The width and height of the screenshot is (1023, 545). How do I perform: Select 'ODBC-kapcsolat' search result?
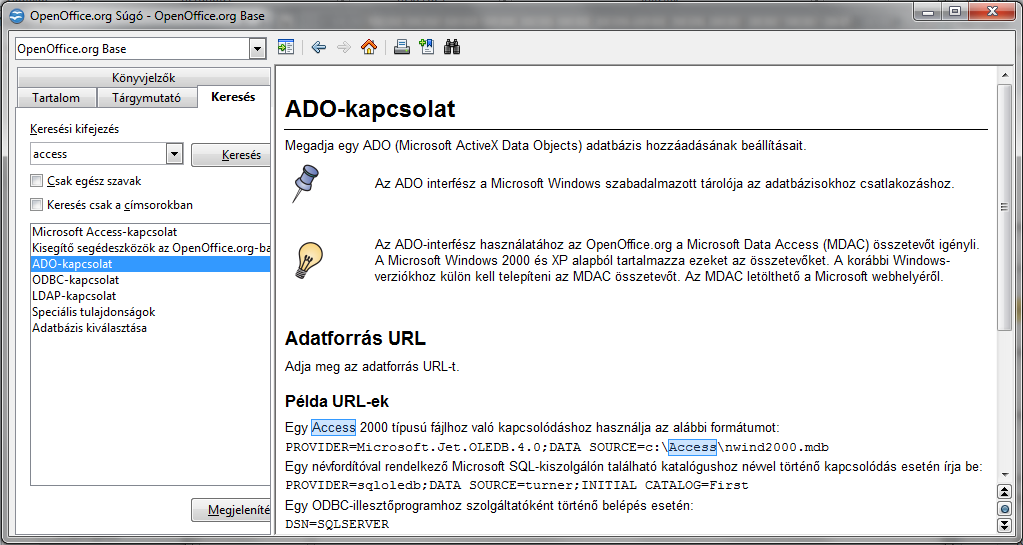(x=151, y=280)
